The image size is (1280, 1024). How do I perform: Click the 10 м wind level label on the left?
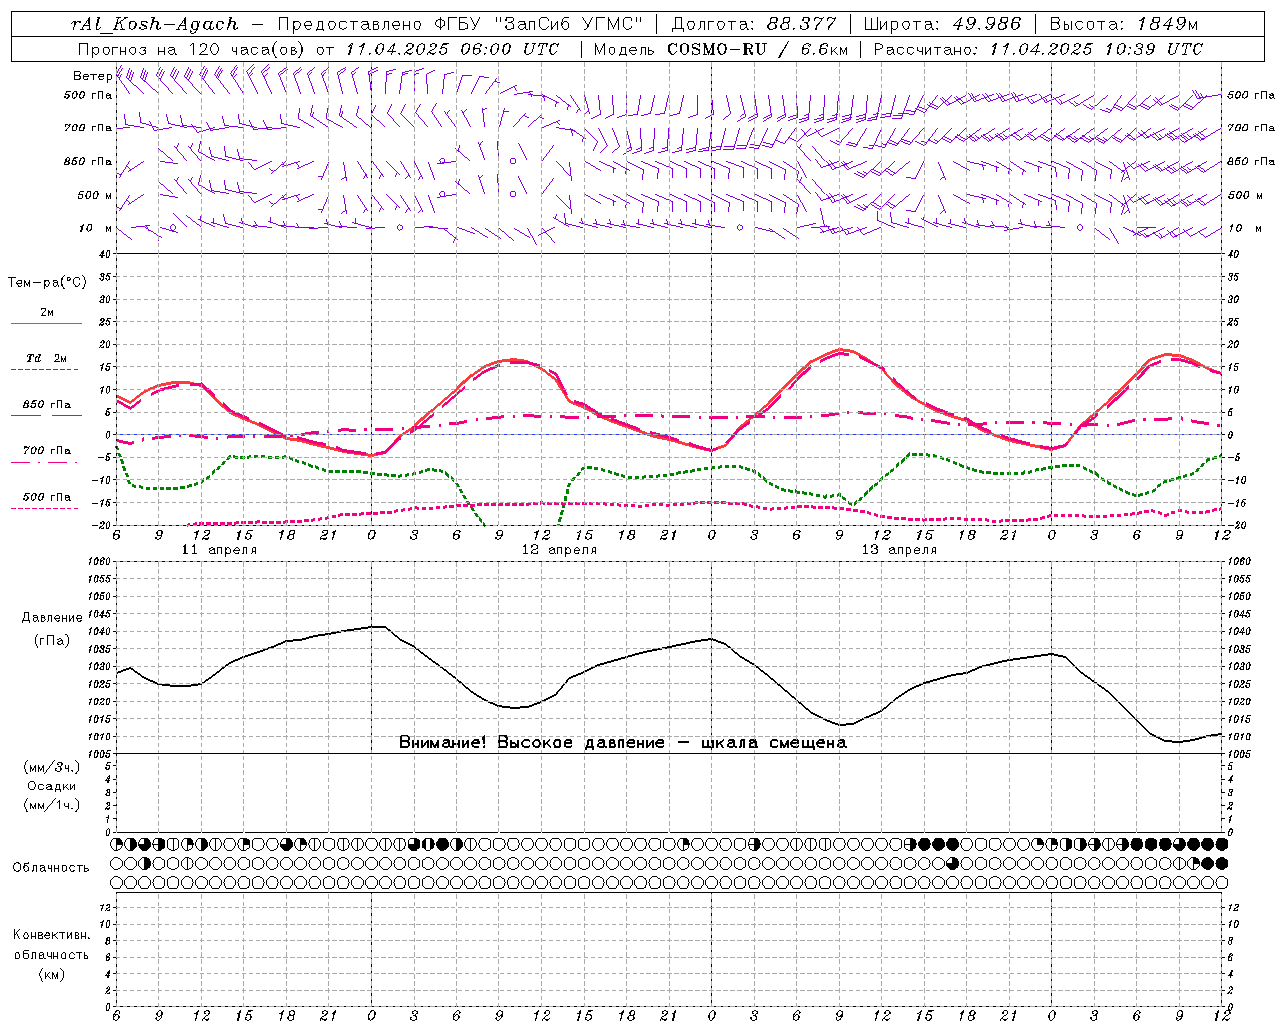(96, 228)
